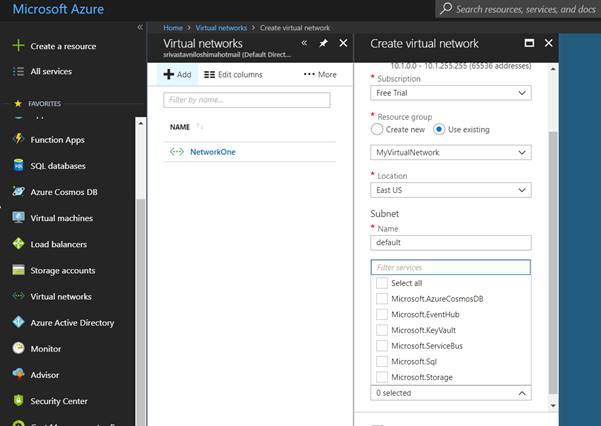Open Azure Active Directory menu item
Viewport: 601px width, 426px height.
(x=72, y=323)
